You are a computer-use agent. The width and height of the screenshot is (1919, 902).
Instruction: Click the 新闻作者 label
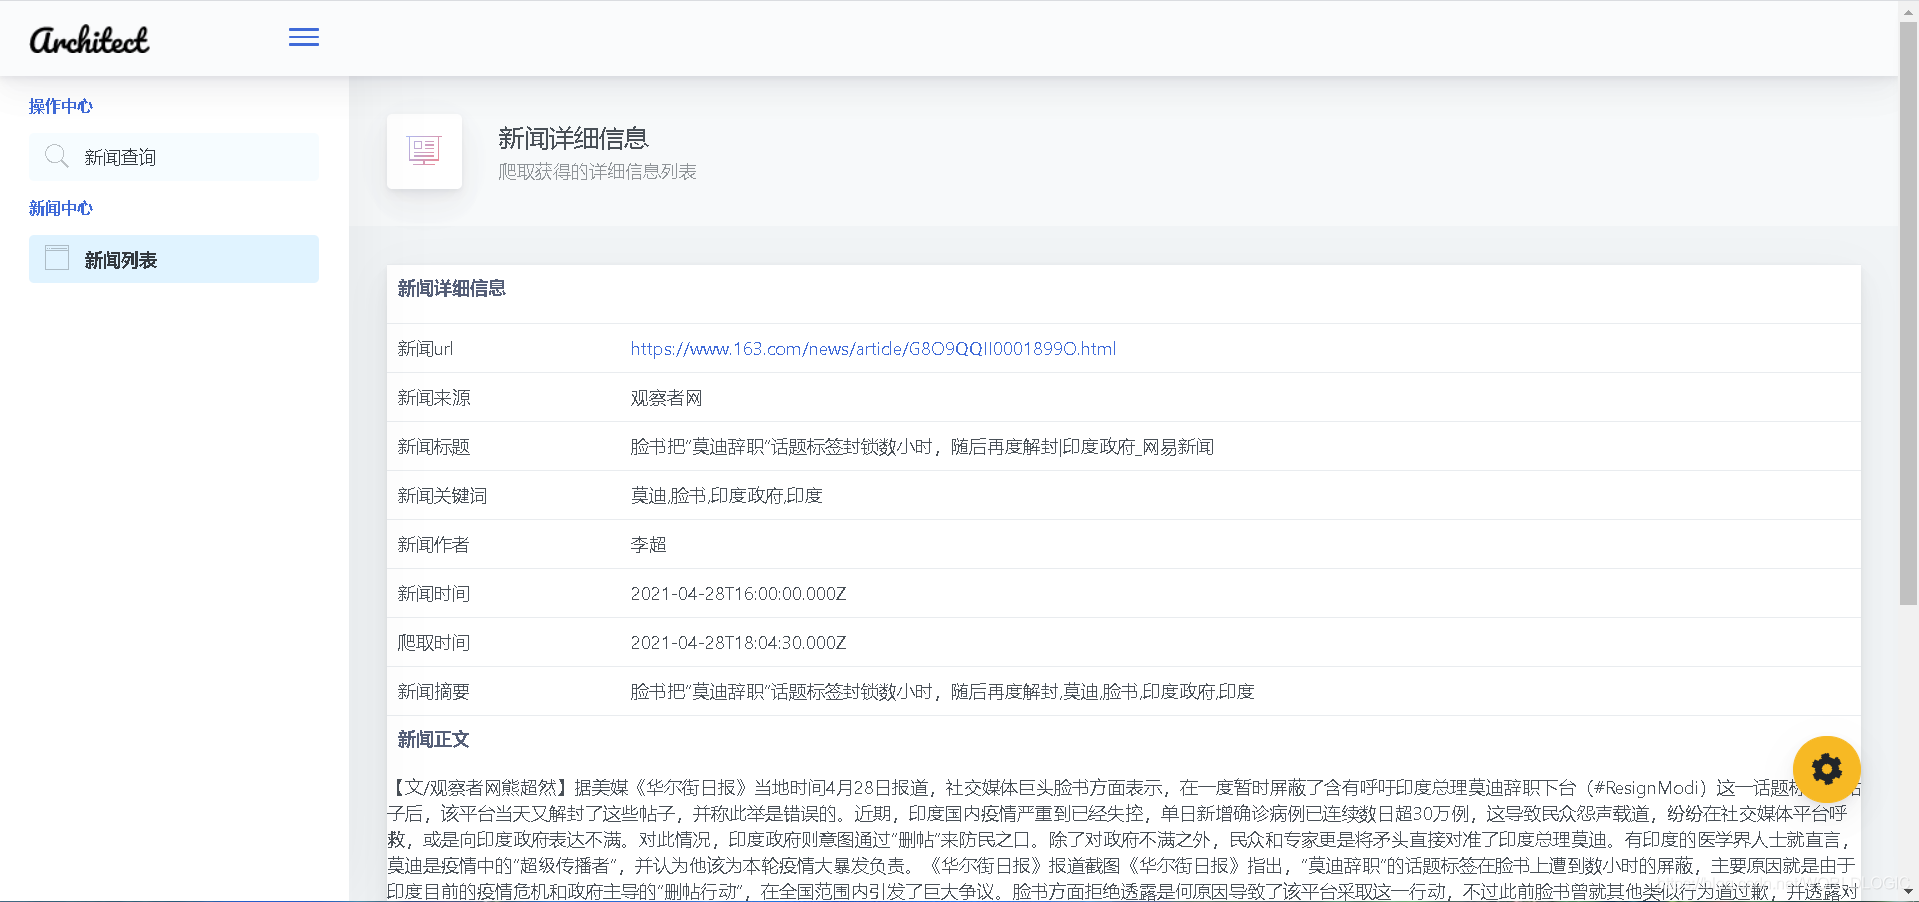(x=434, y=545)
